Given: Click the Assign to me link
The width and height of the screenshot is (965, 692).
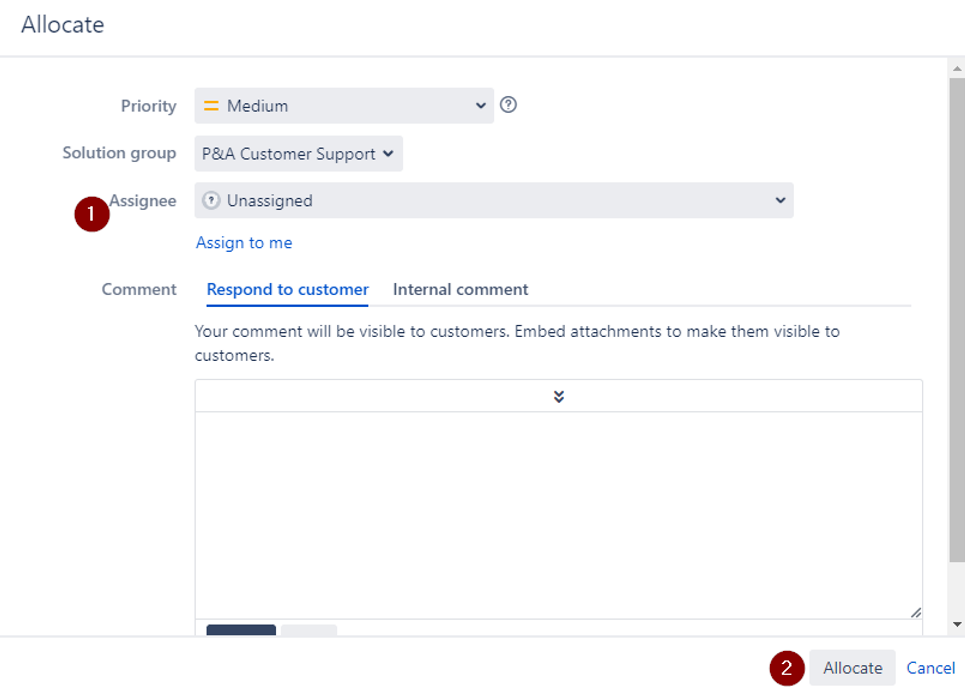Looking at the screenshot, I should tap(244, 243).
